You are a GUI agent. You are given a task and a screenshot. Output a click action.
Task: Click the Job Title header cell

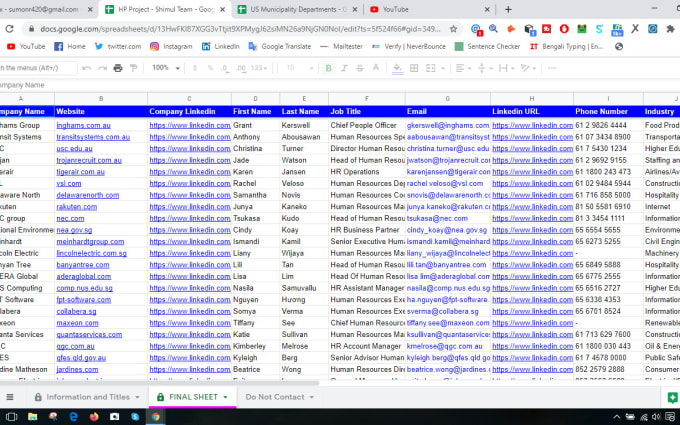tap(366, 111)
